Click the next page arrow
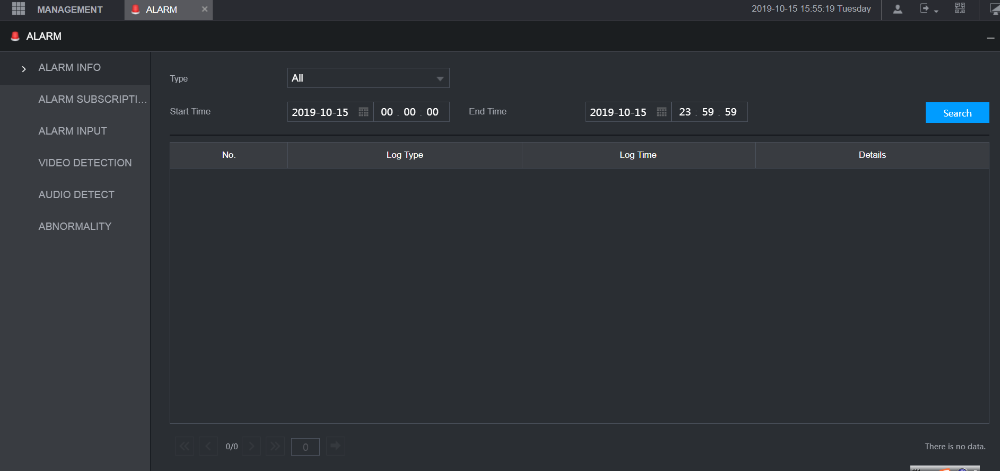Viewport: 1000px width, 471px height. pos(253,446)
